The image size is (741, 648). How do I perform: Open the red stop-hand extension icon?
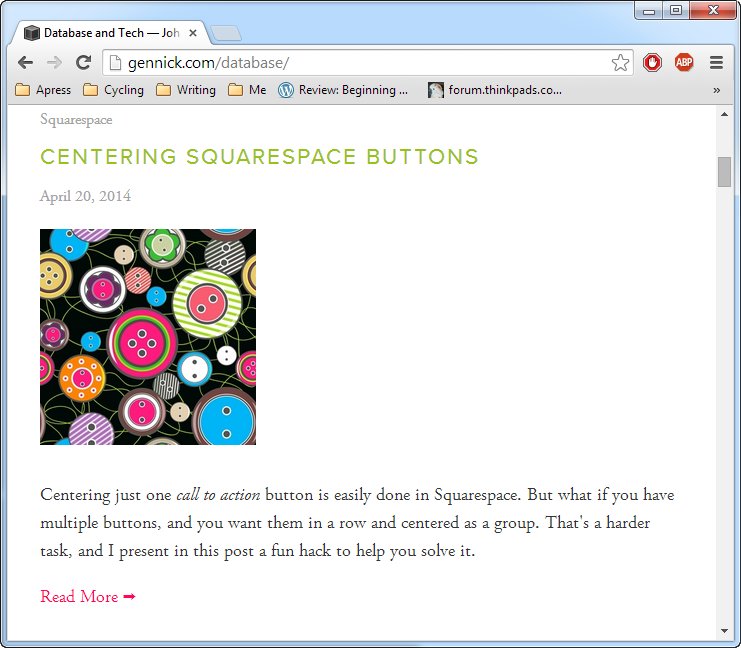click(653, 62)
